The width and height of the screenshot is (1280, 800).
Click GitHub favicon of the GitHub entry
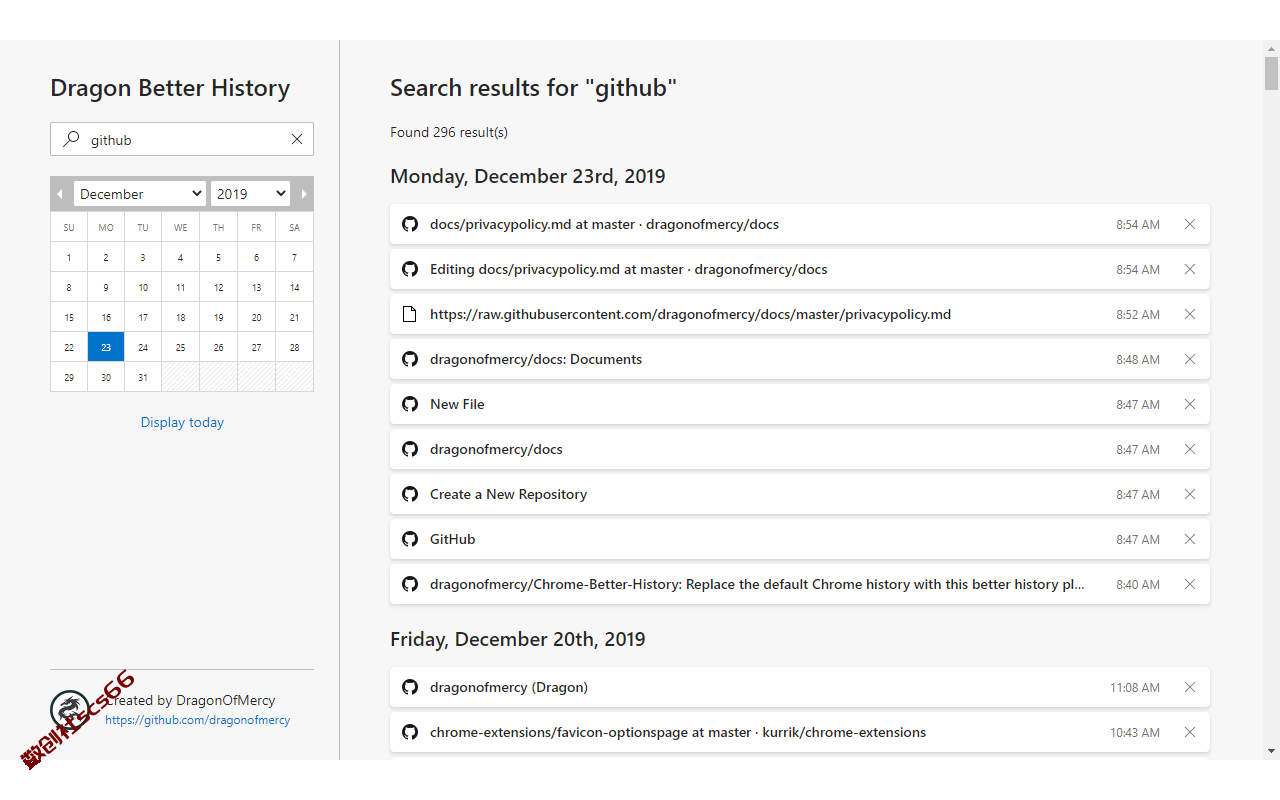(410, 539)
